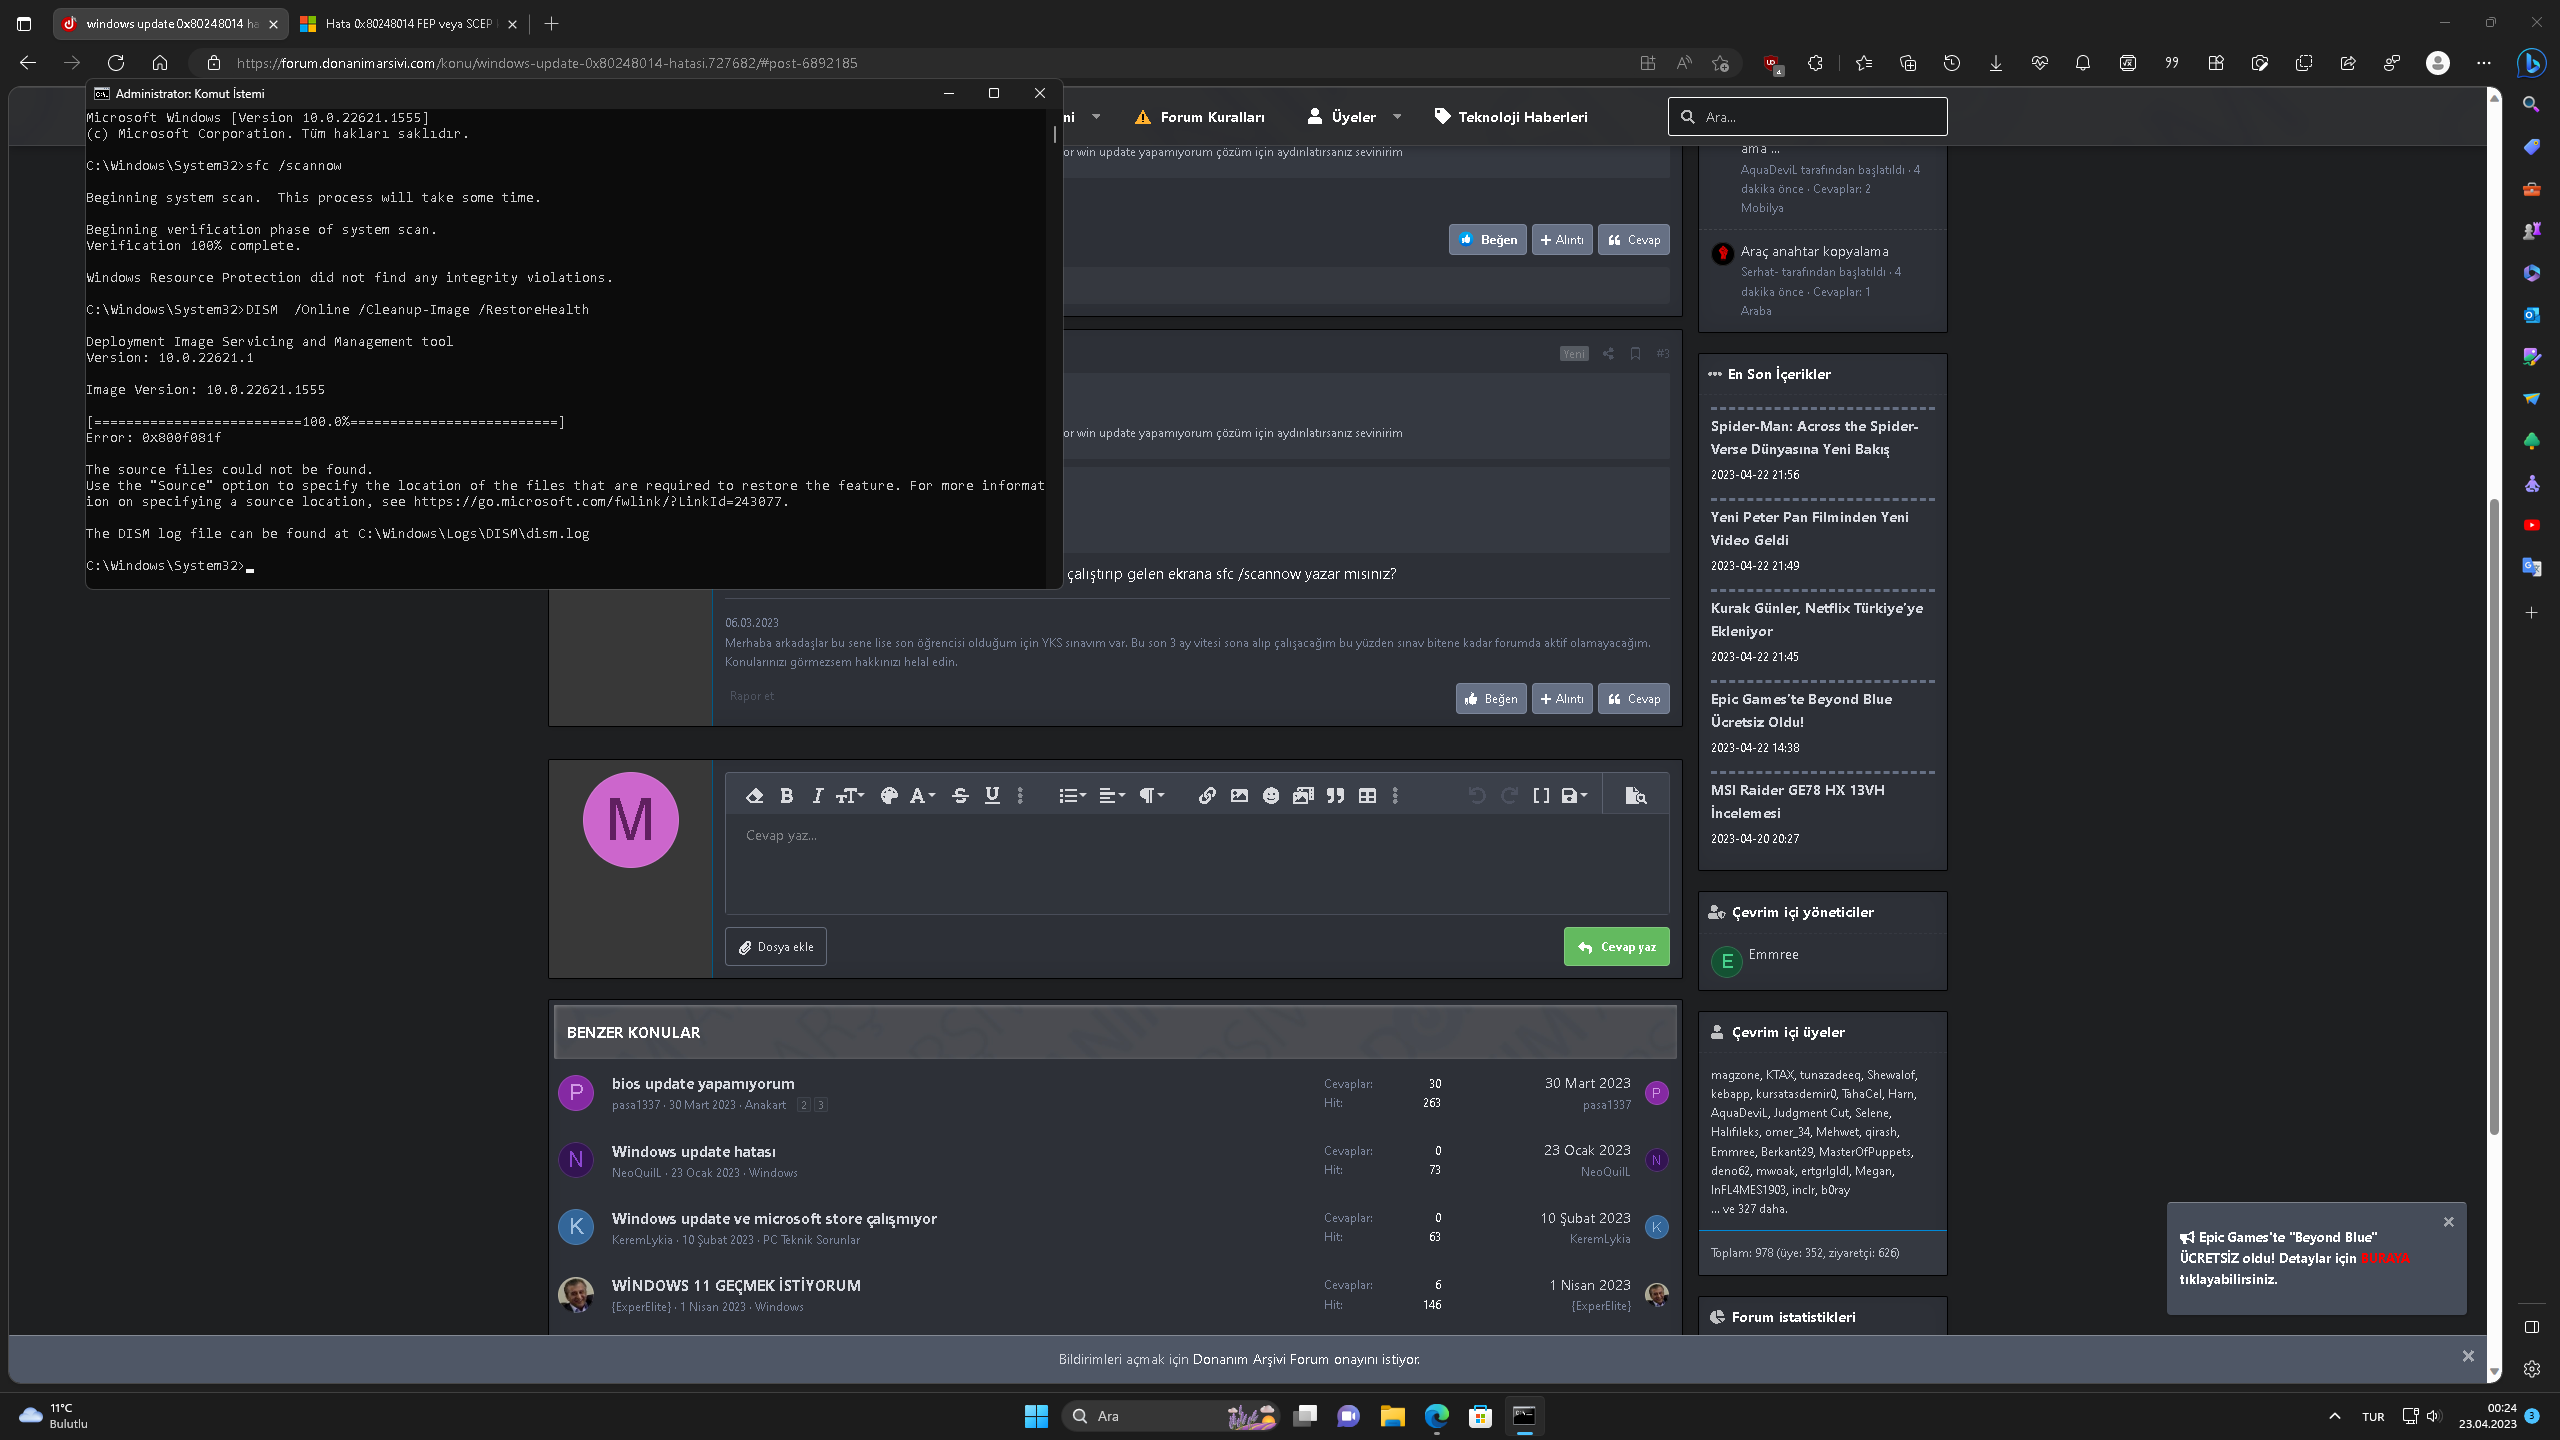Insert an image into the reply
This screenshot has width=2560, height=1440.
[1239, 795]
